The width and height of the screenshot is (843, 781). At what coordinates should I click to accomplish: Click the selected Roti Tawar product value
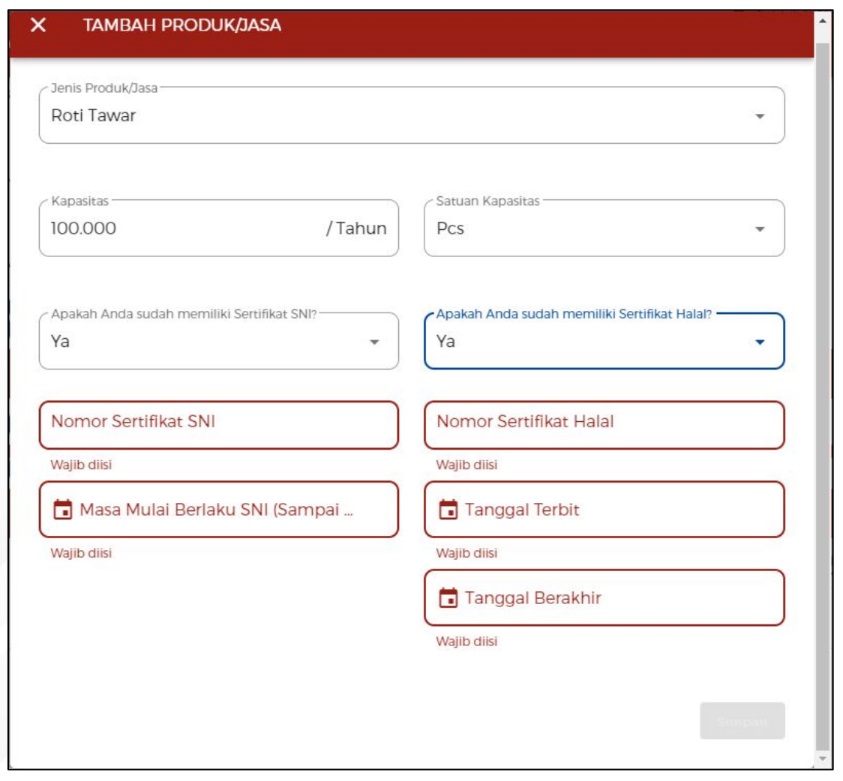pyautogui.click(x=94, y=116)
